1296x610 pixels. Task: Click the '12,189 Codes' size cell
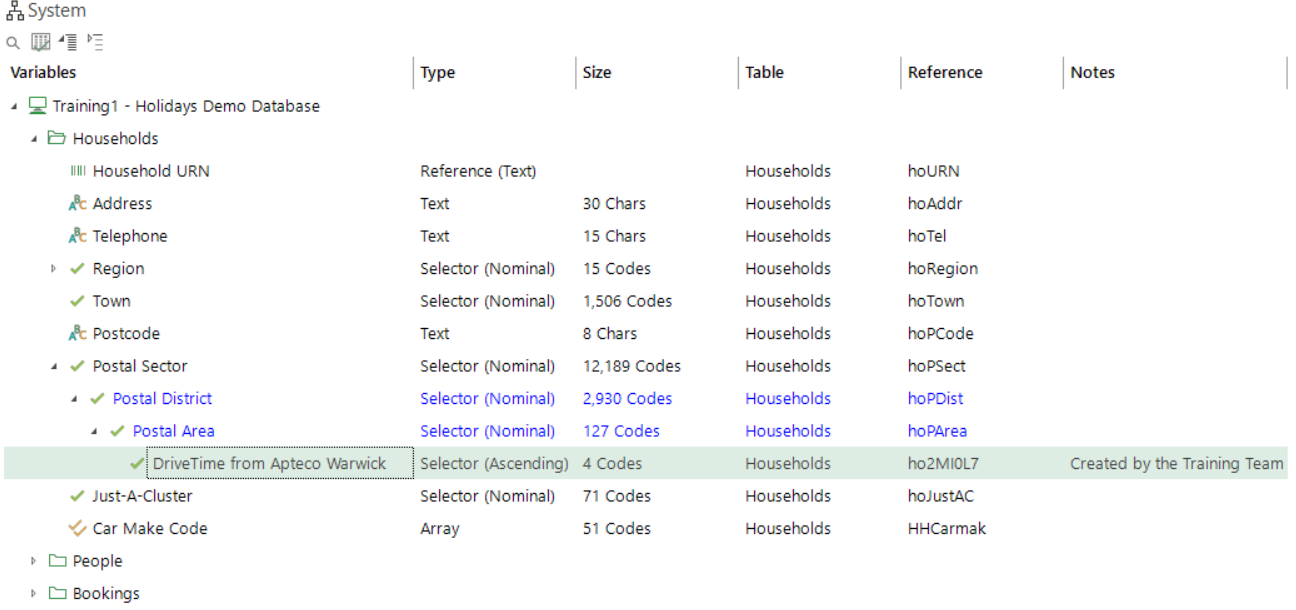pos(631,366)
